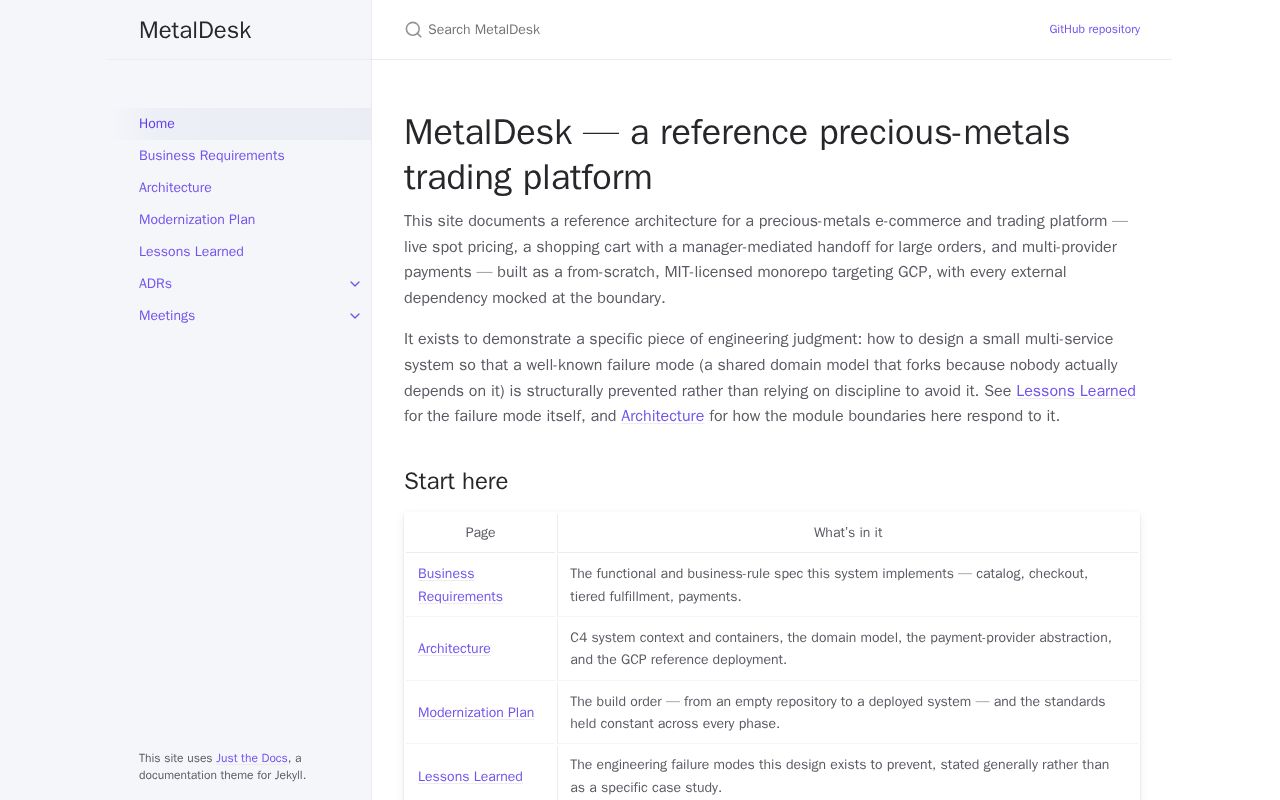This screenshot has width=1280, height=800.
Task: Open Lessons Learned in the sidebar
Action: pyautogui.click(x=239, y=252)
